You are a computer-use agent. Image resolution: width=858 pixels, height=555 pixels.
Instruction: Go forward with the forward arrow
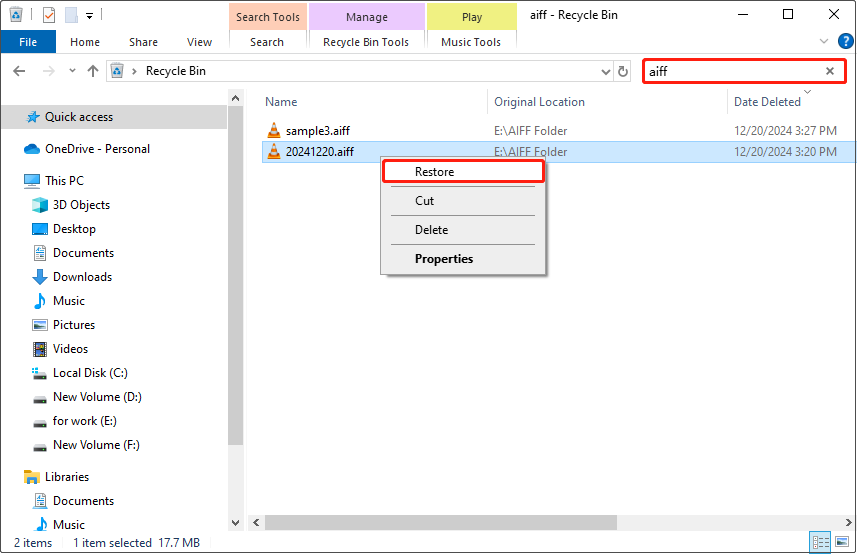pos(49,71)
